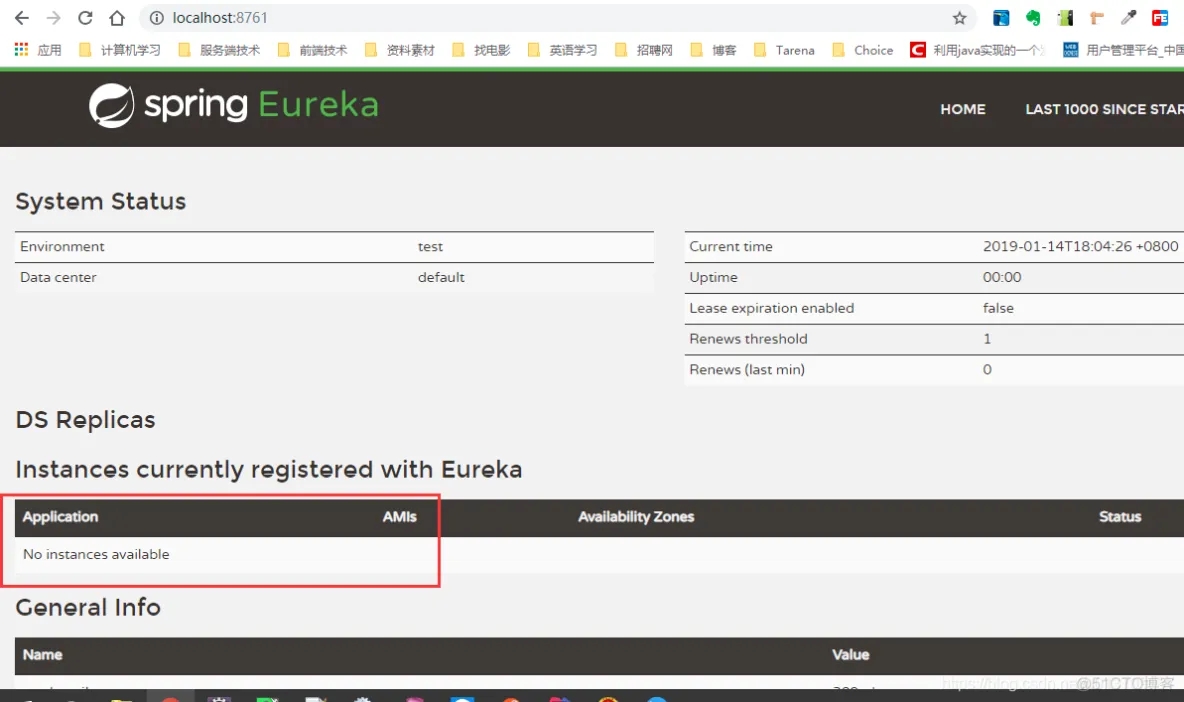Click the 'General Info' heading
The height and width of the screenshot is (702, 1184).
[x=88, y=608]
